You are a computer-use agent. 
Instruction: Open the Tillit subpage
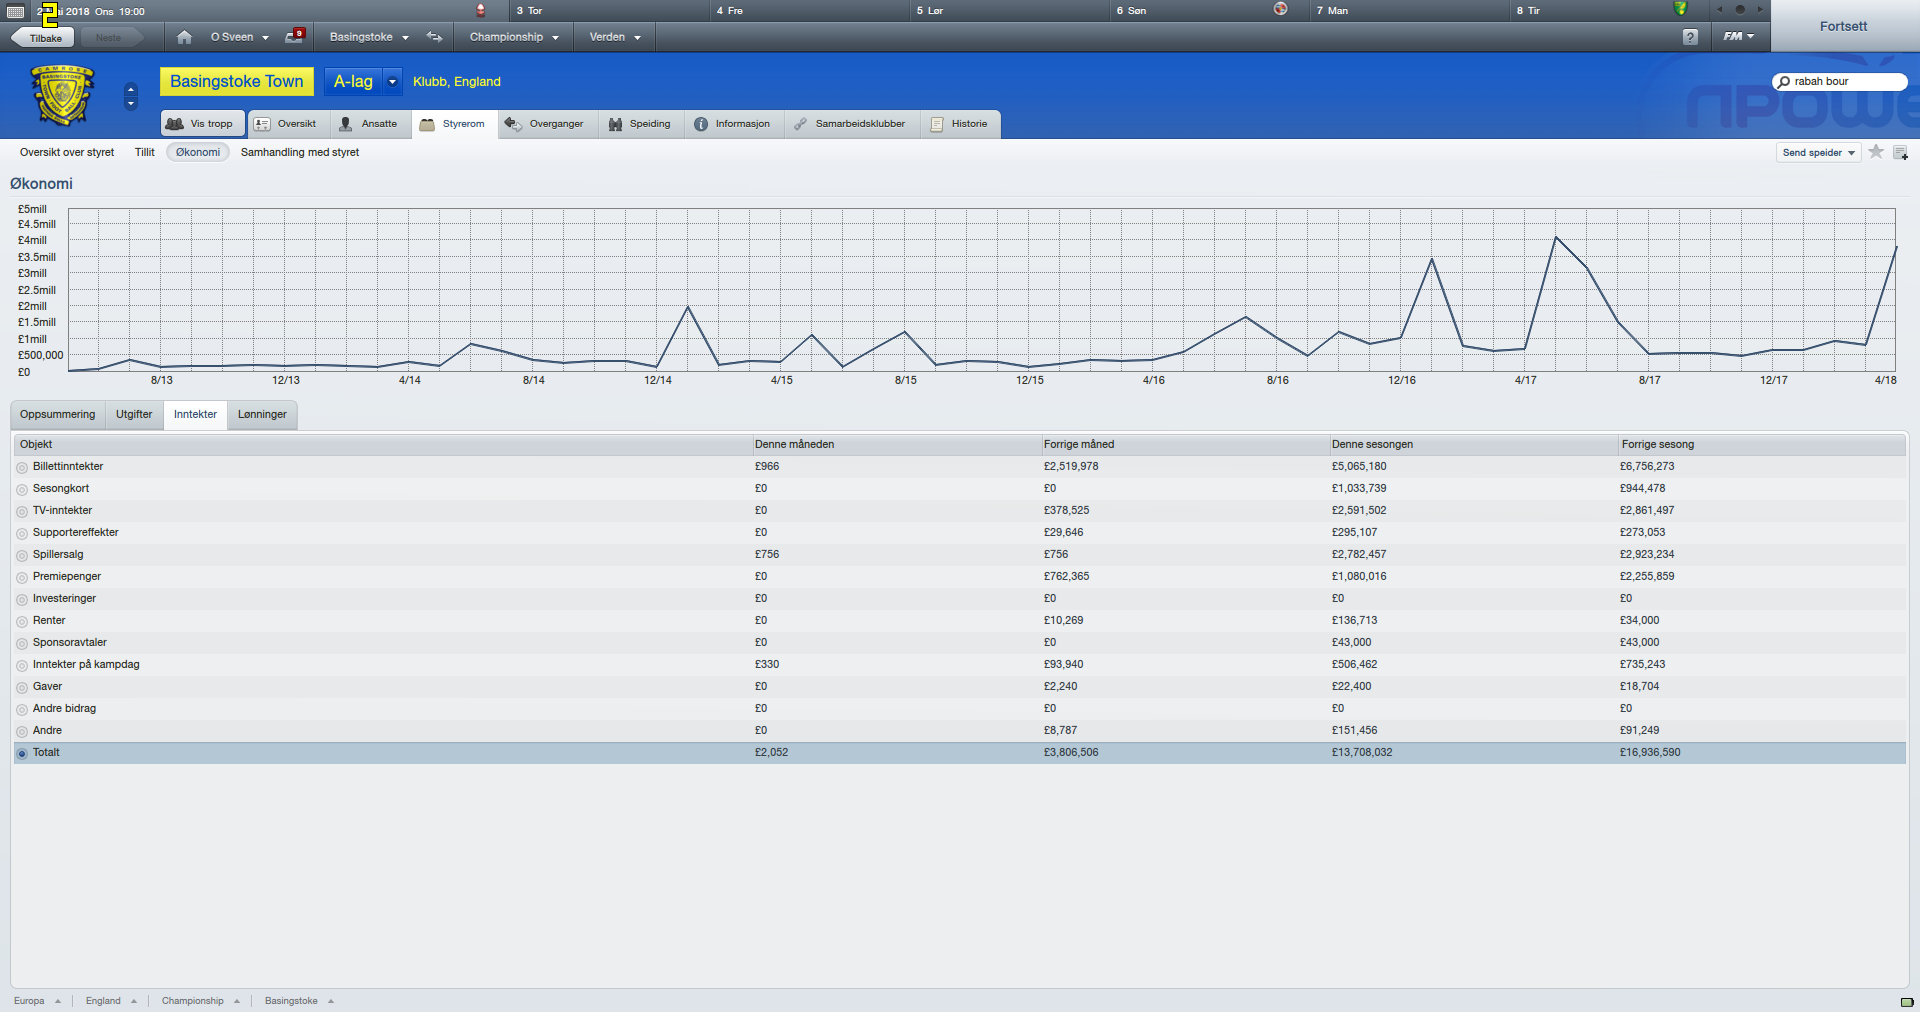145,153
